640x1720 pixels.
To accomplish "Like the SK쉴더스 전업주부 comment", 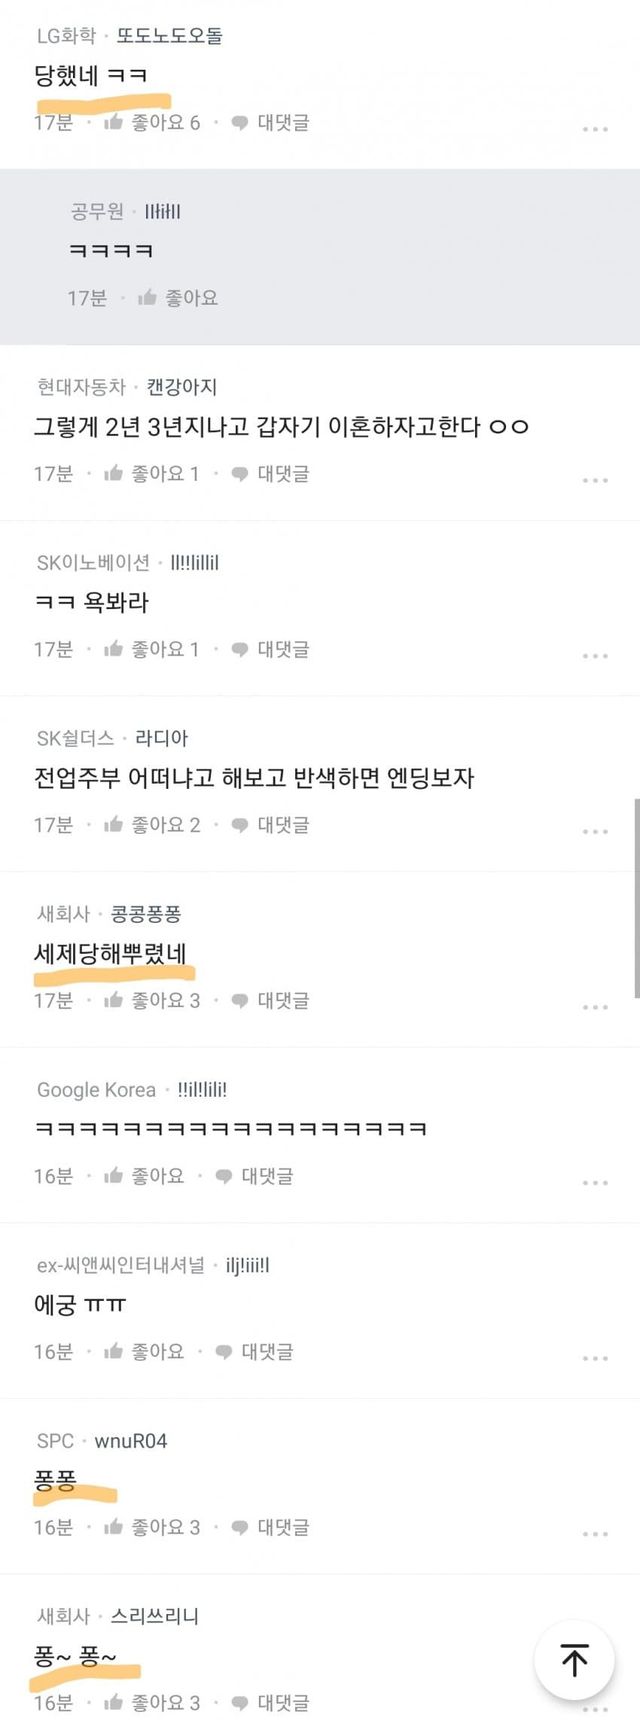I will pos(152,825).
